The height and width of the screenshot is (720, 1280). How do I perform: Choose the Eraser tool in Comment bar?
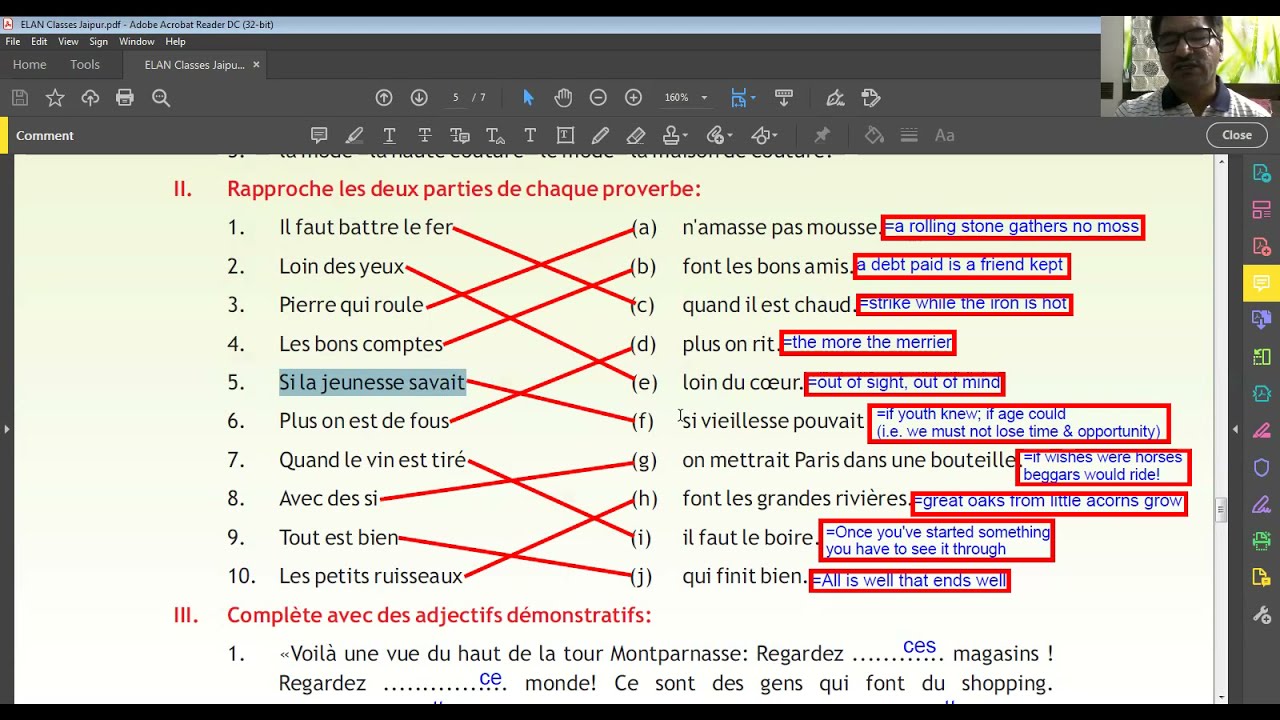[x=636, y=135]
